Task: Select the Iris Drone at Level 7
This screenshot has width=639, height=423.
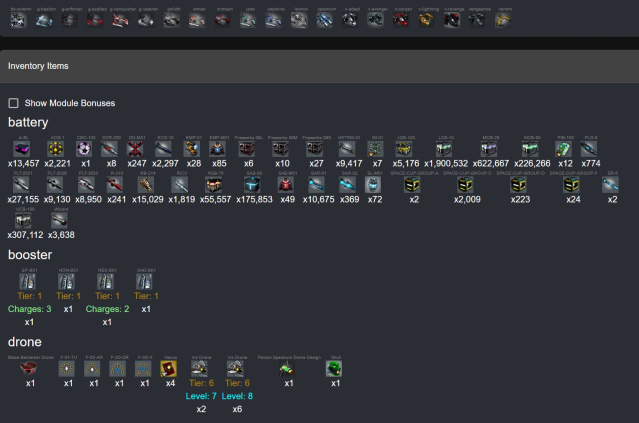Action: point(201,369)
